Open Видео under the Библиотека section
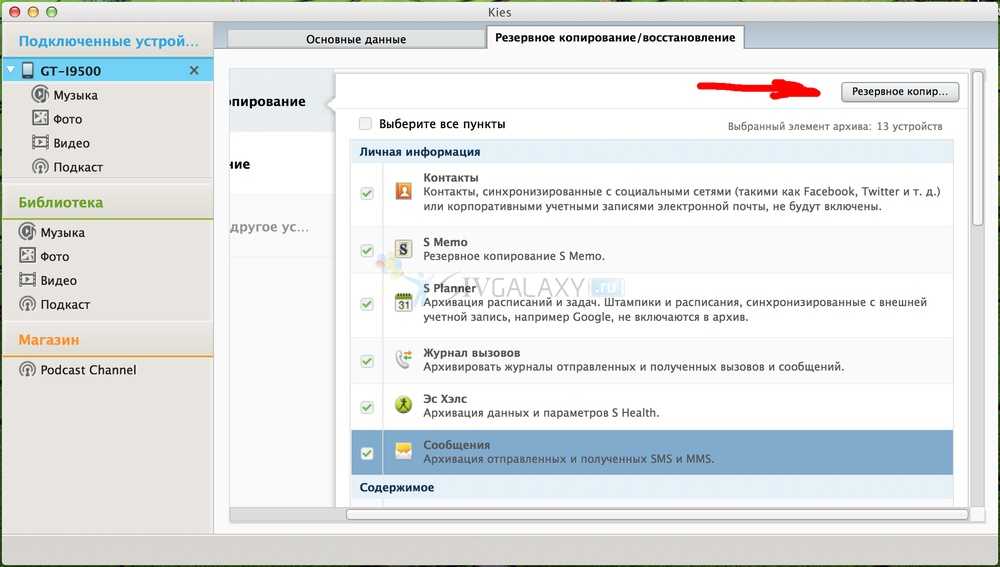Image resolution: width=1000 pixels, height=567 pixels. [58, 281]
